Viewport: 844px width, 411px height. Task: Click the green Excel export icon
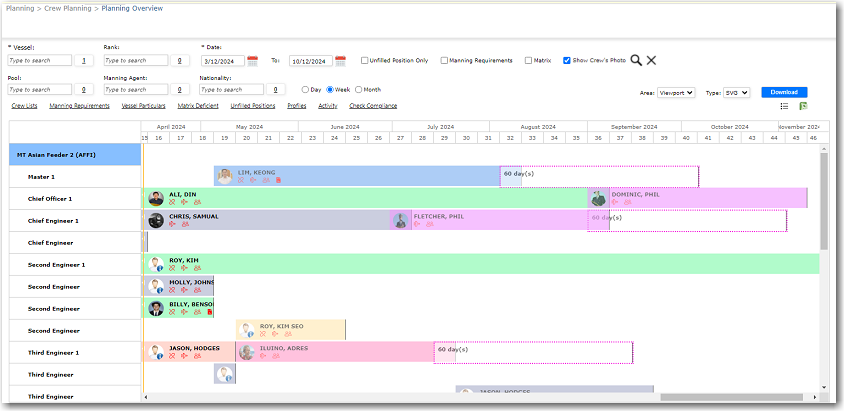(x=803, y=106)
